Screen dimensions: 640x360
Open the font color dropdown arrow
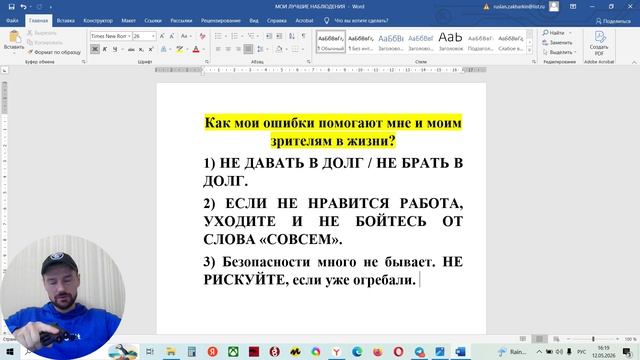point(203,49)
